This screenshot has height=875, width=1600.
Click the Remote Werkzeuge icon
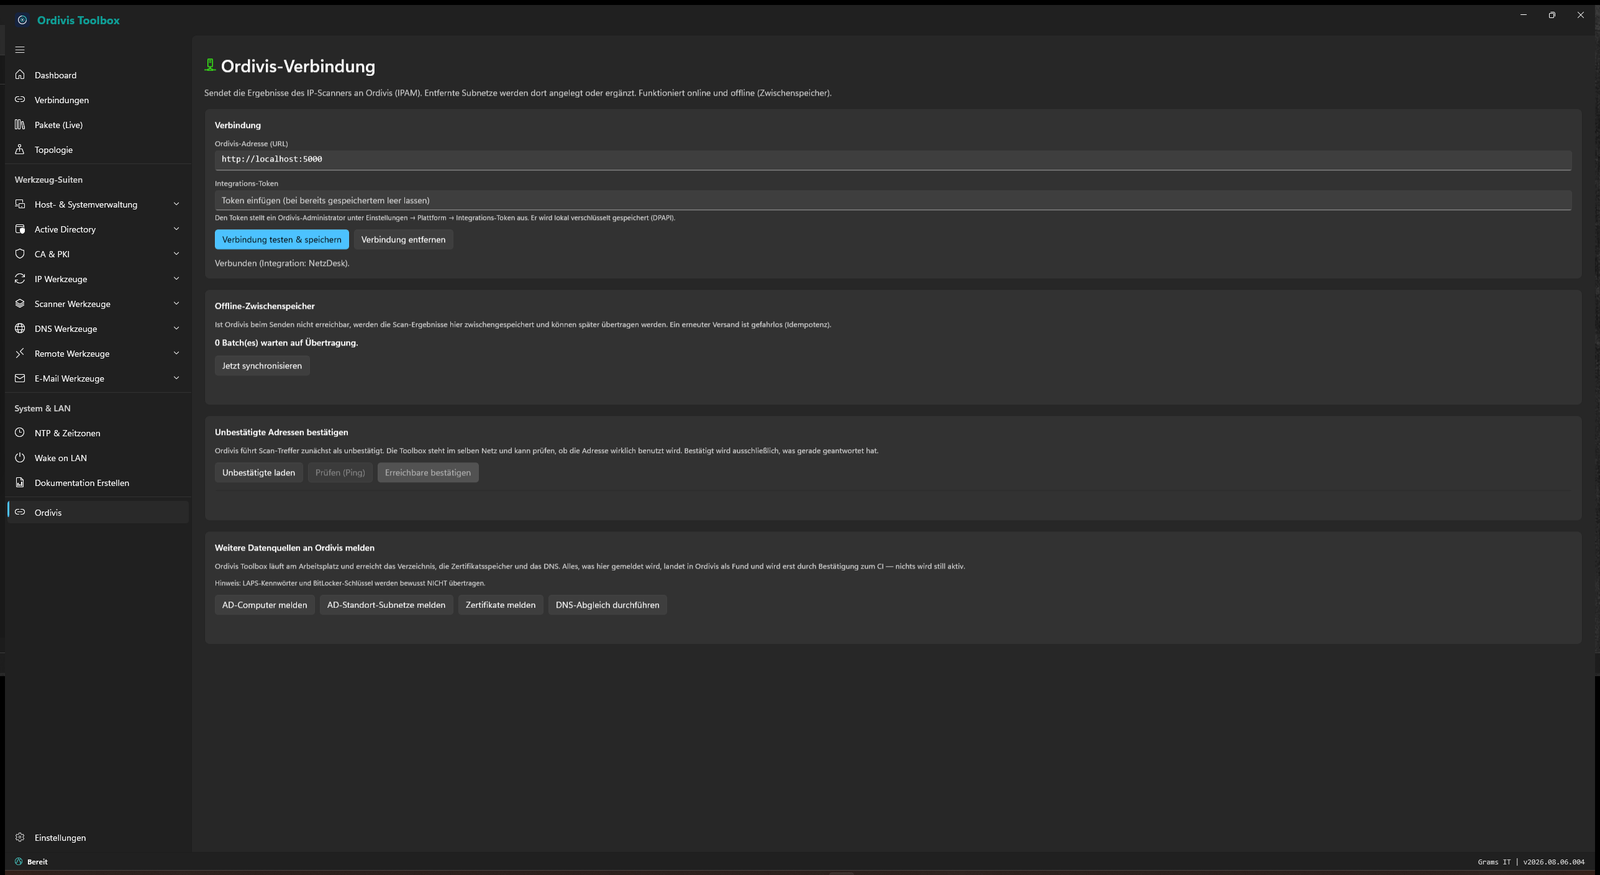[19, 353]
